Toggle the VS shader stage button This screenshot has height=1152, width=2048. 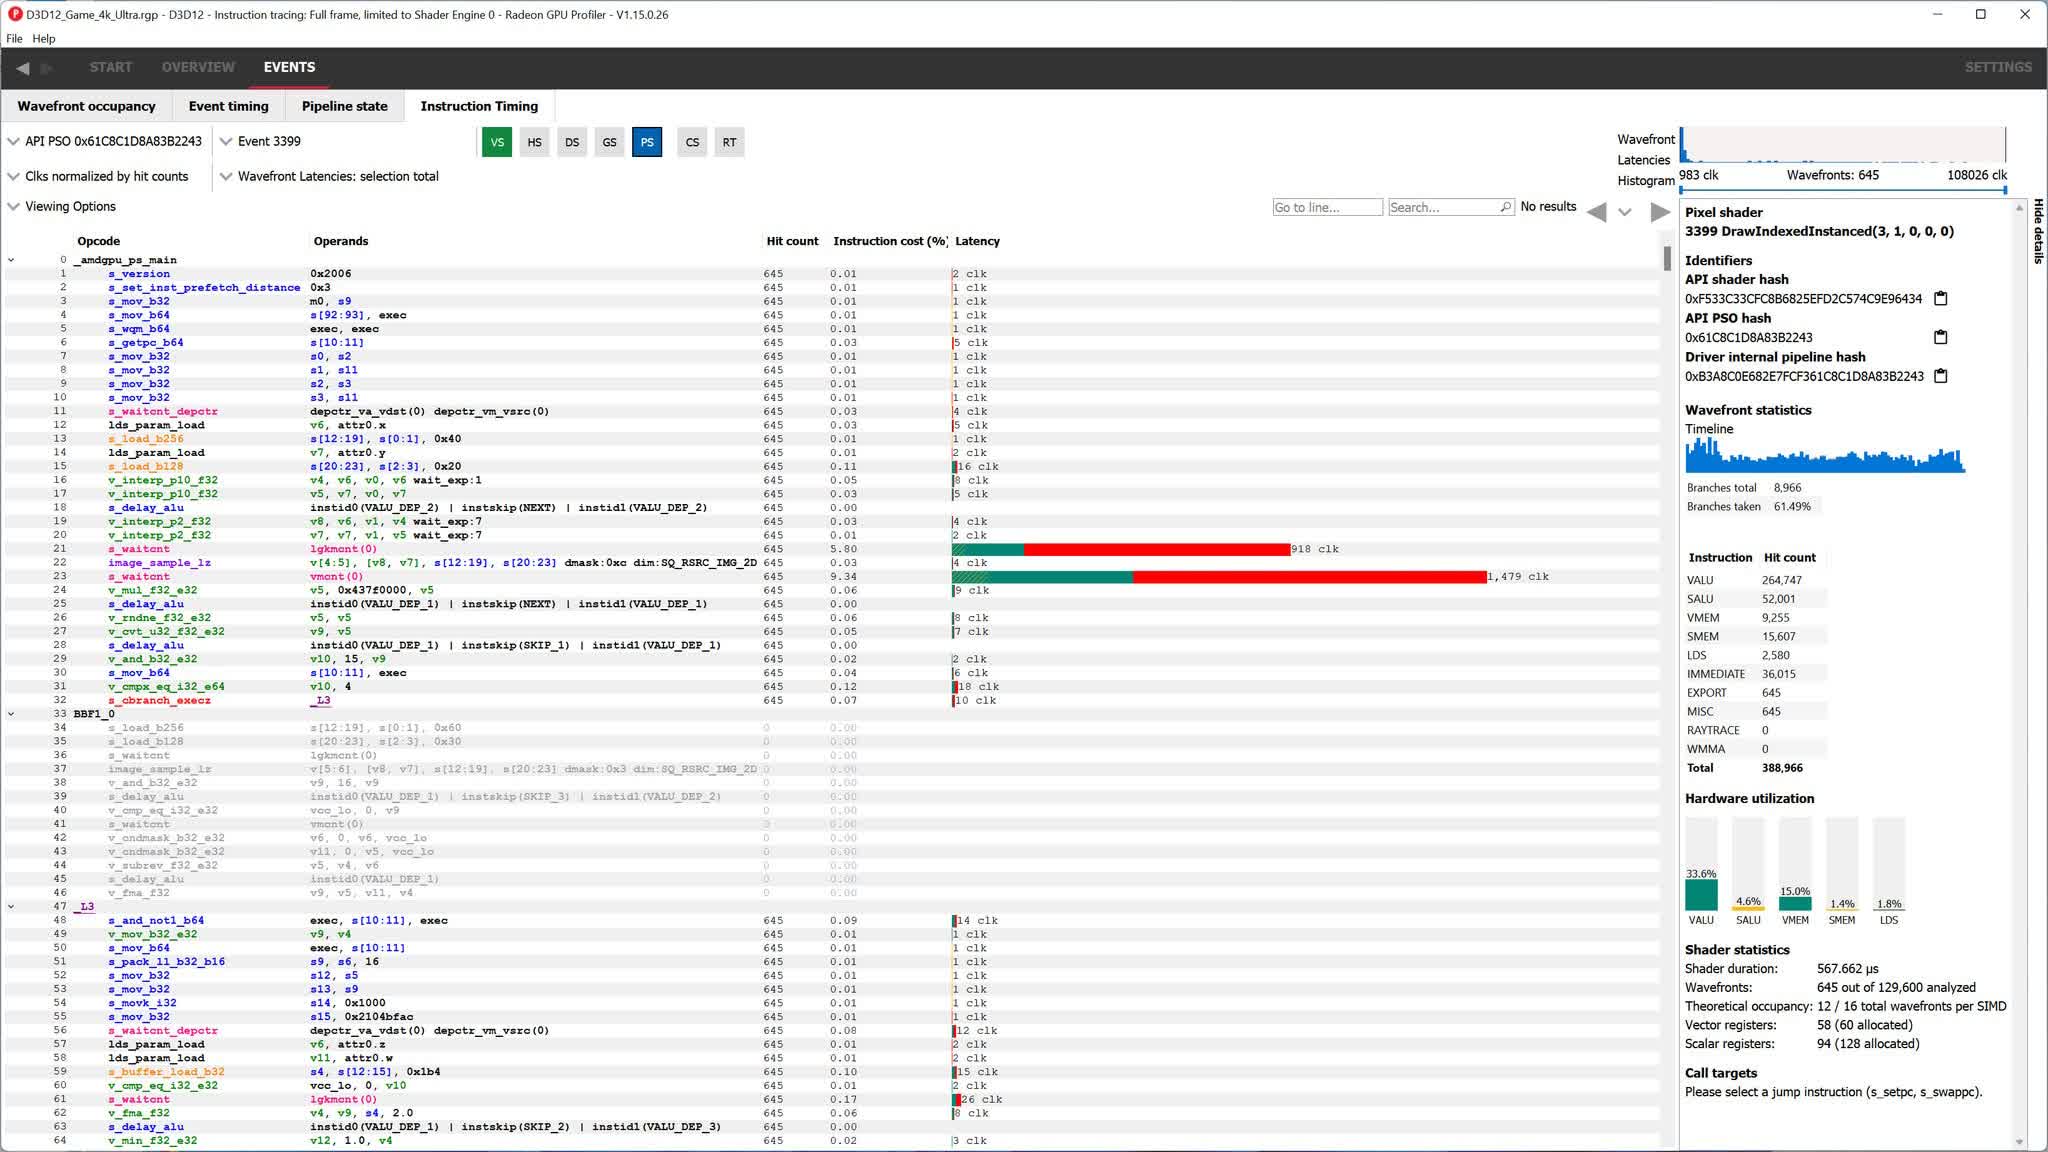497,142
